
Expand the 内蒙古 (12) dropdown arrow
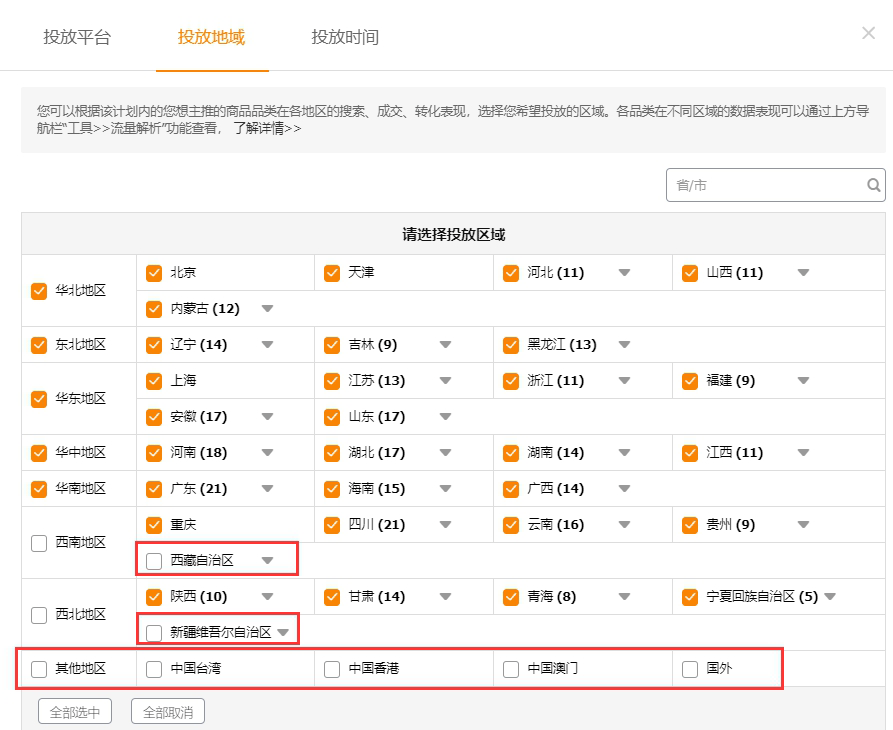pyautogui.click(x=267, y=309)
